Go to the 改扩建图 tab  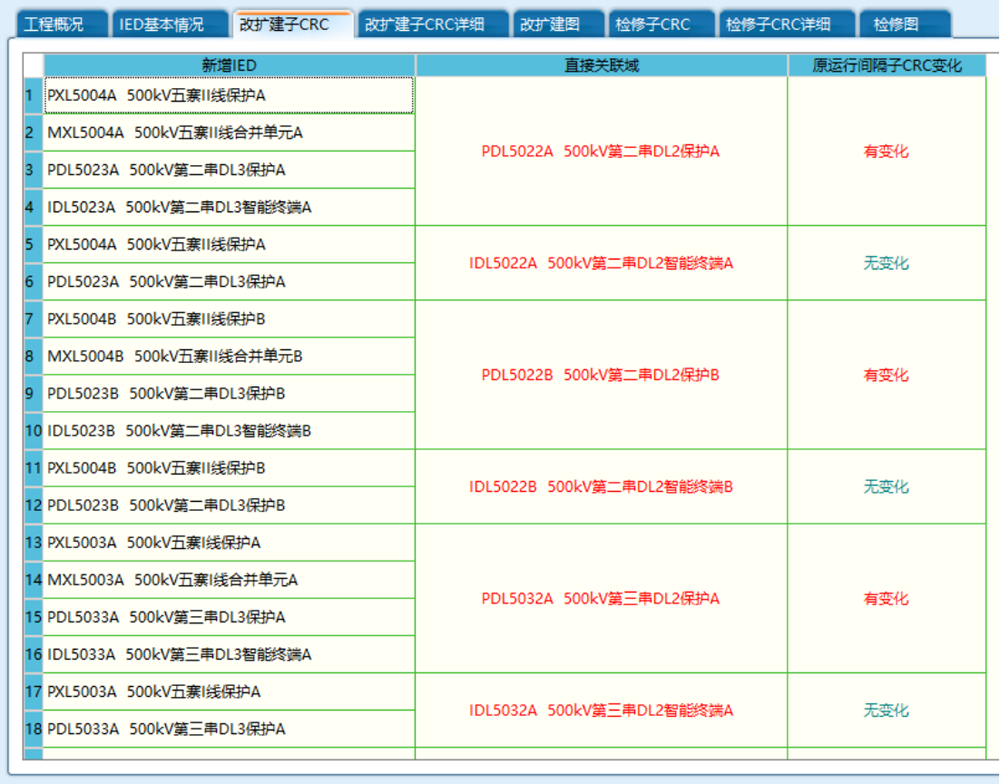click(547, 24)
